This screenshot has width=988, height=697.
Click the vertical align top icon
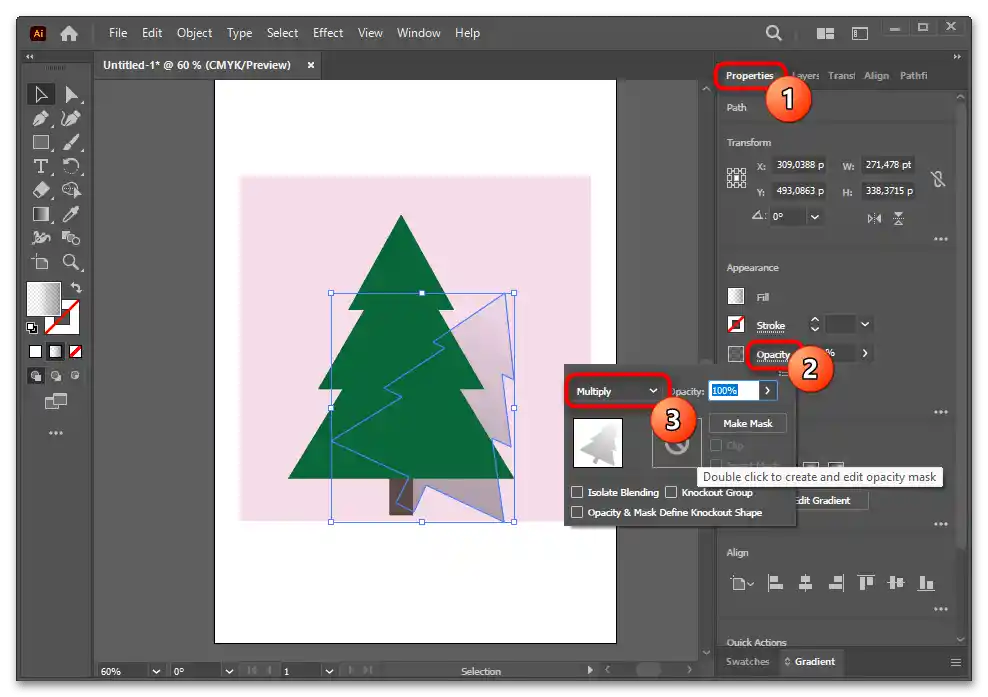tap(866, 584)
